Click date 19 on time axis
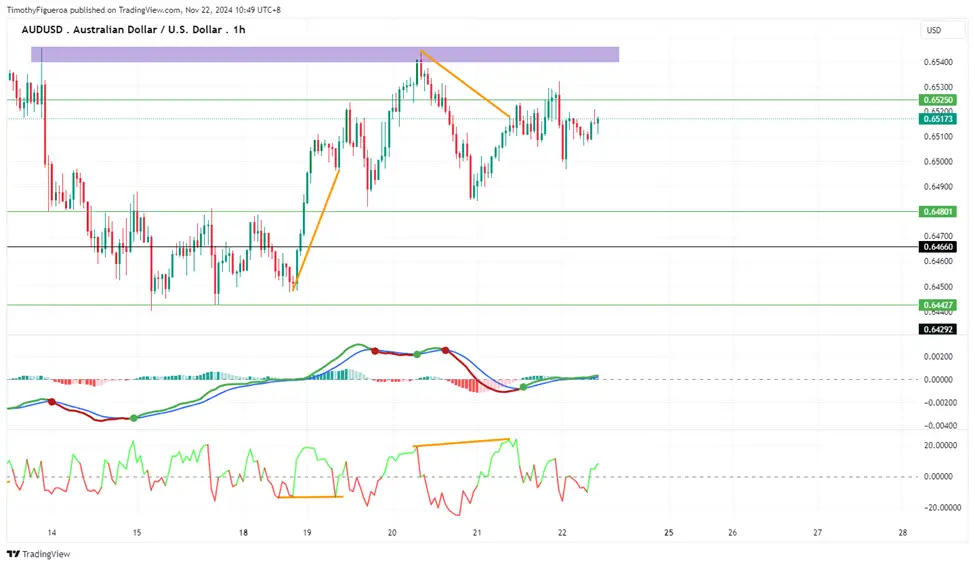This screenshot has height=566, width=975. (307, 532)
